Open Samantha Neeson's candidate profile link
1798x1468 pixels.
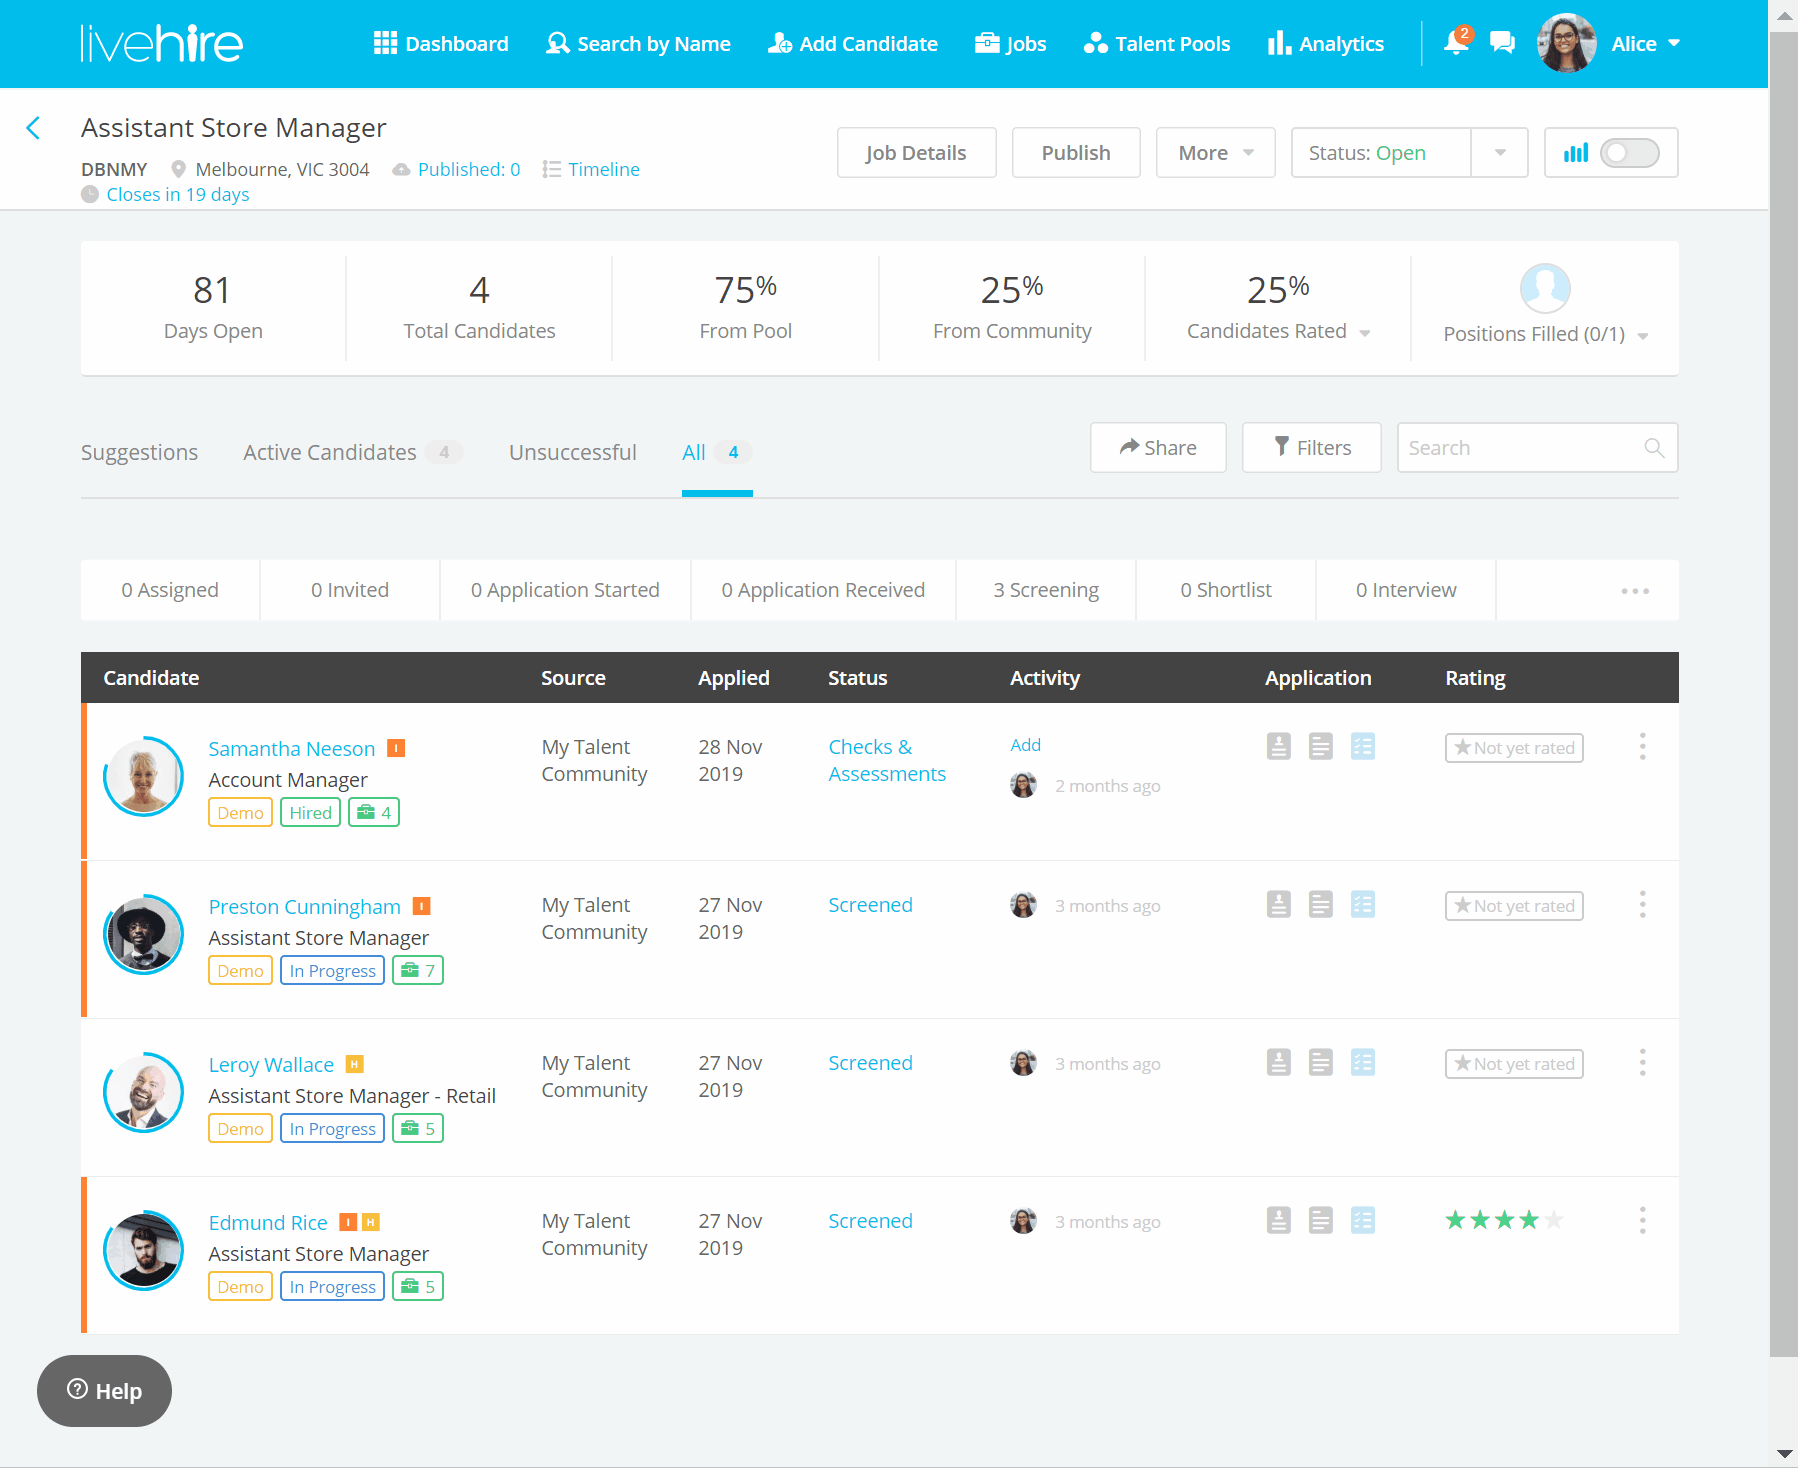click(292, 749)
